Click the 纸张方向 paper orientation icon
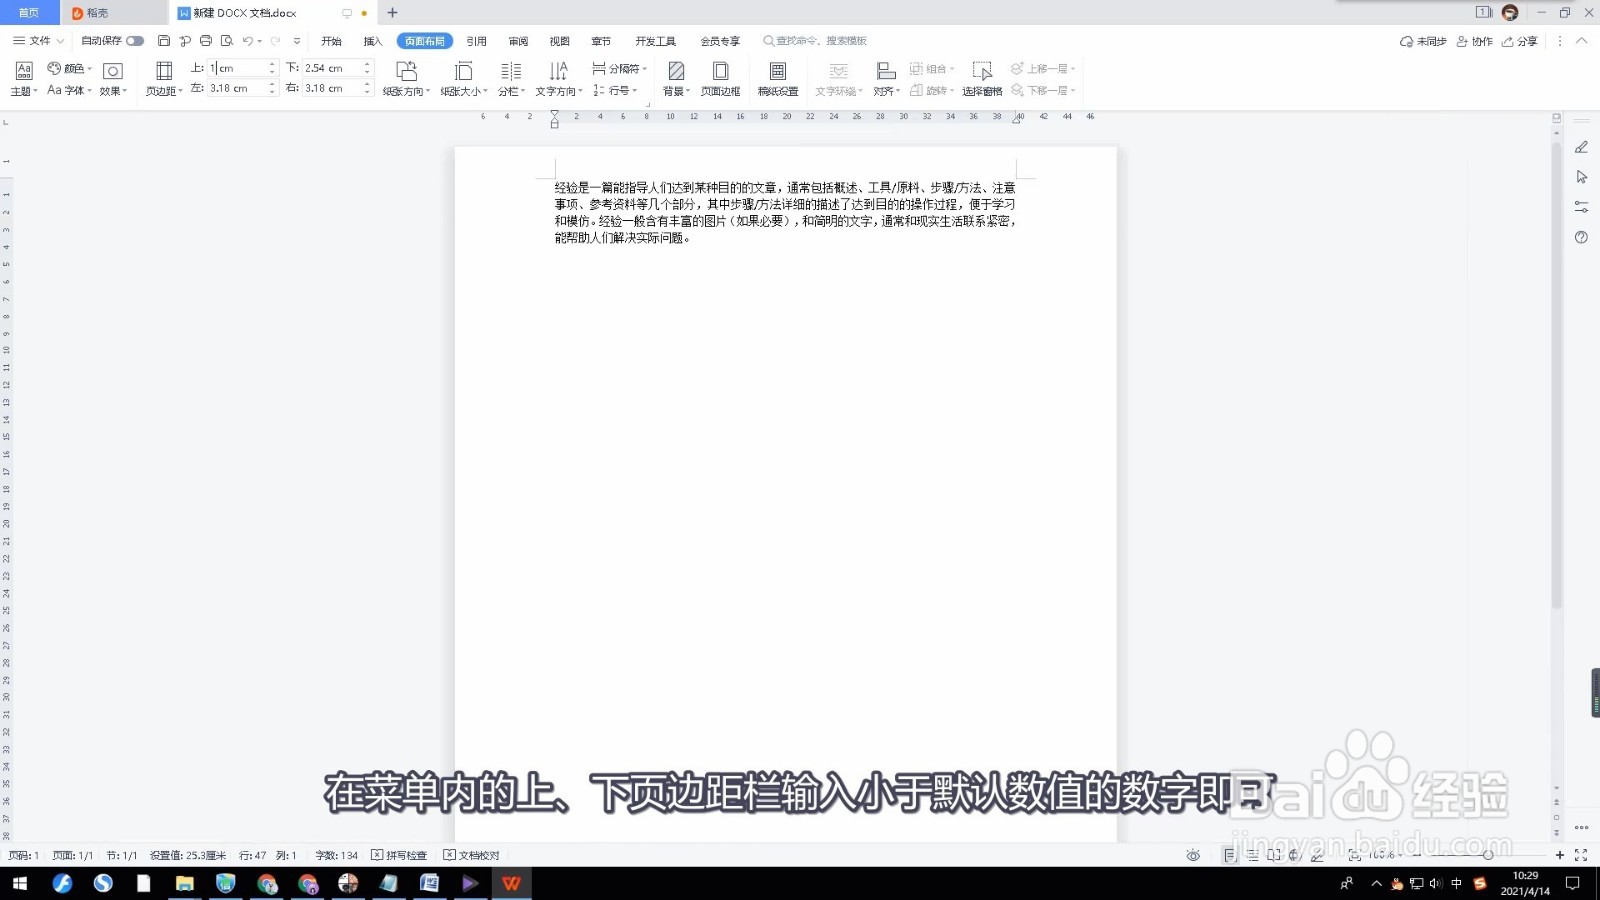The height and width of the screenshot is (900, 1600). [x=405, y=73]
